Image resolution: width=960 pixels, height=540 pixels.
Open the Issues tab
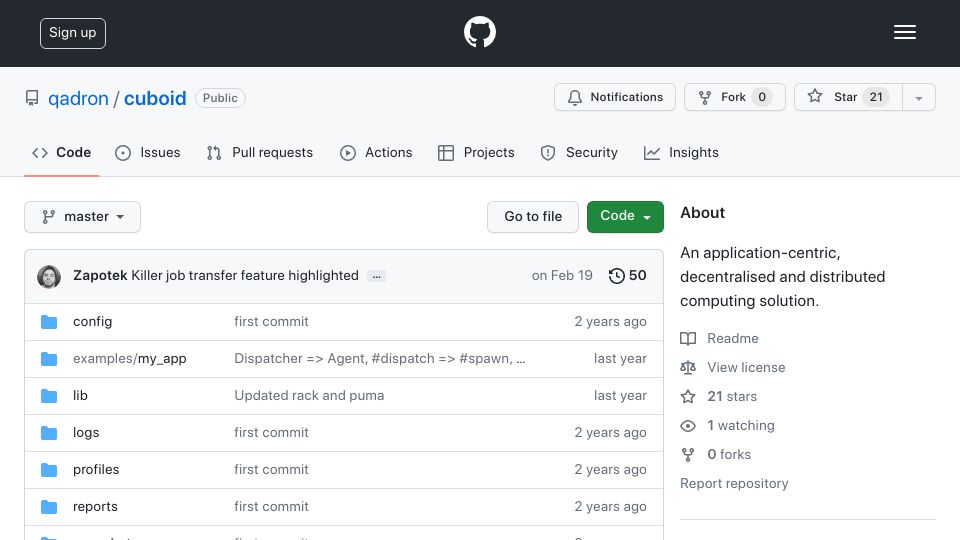(x=148, y=152)
